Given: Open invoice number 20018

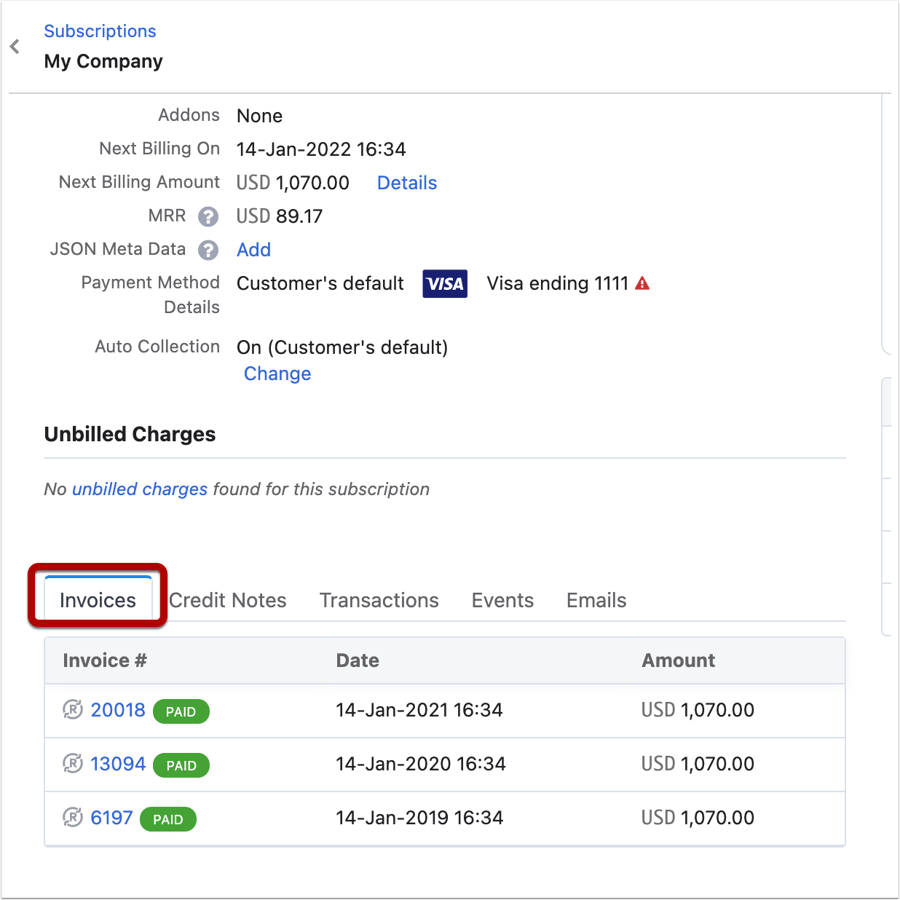Looking at the screenshot, I should [x=118, y=710].
